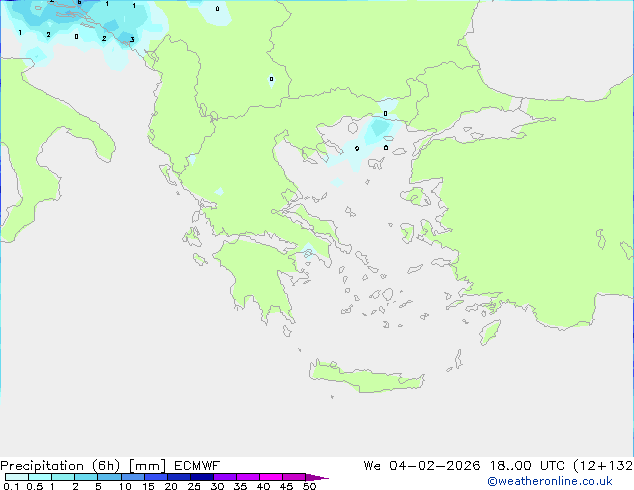This screenshot has height=490, width=634.
Task: Click the '25' legend scale label
Action: pyautogui.click(x=194, y=486)
